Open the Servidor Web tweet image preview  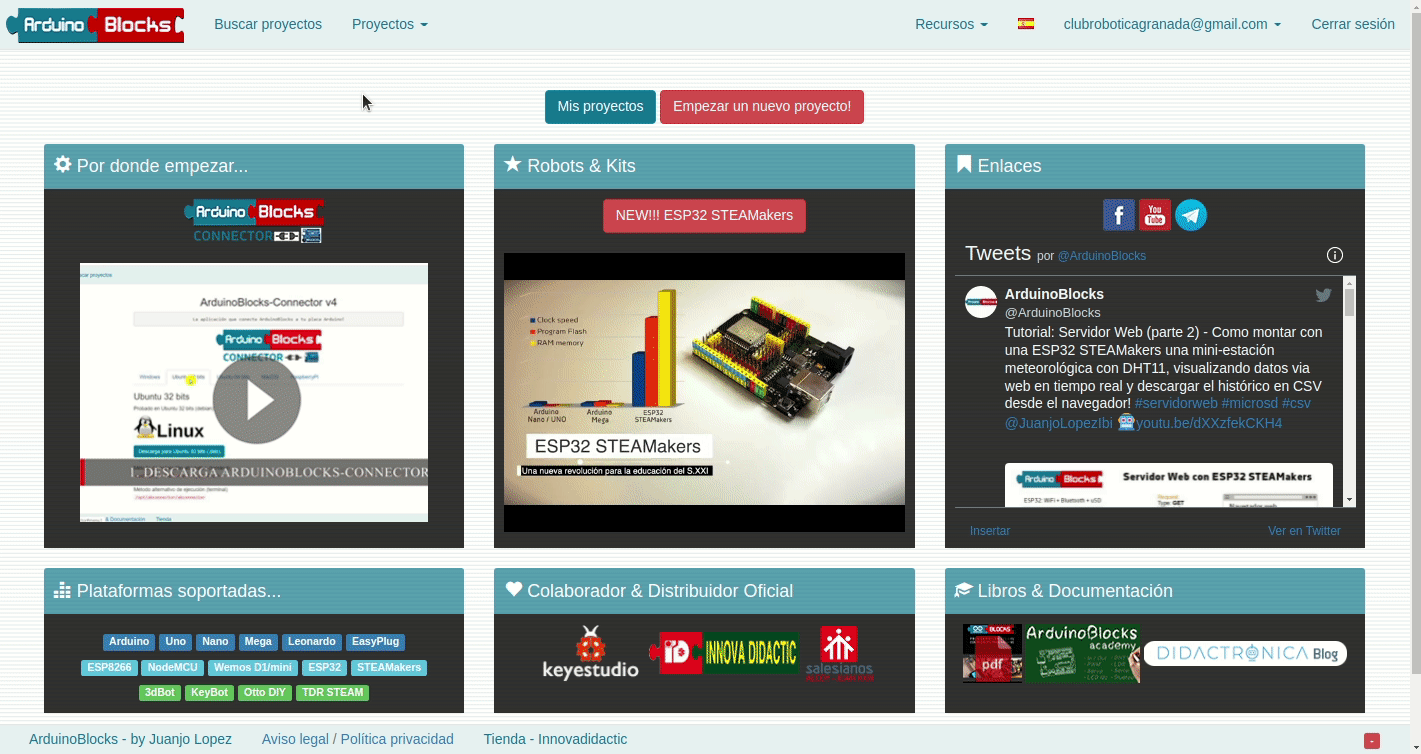coord(1169,485)
